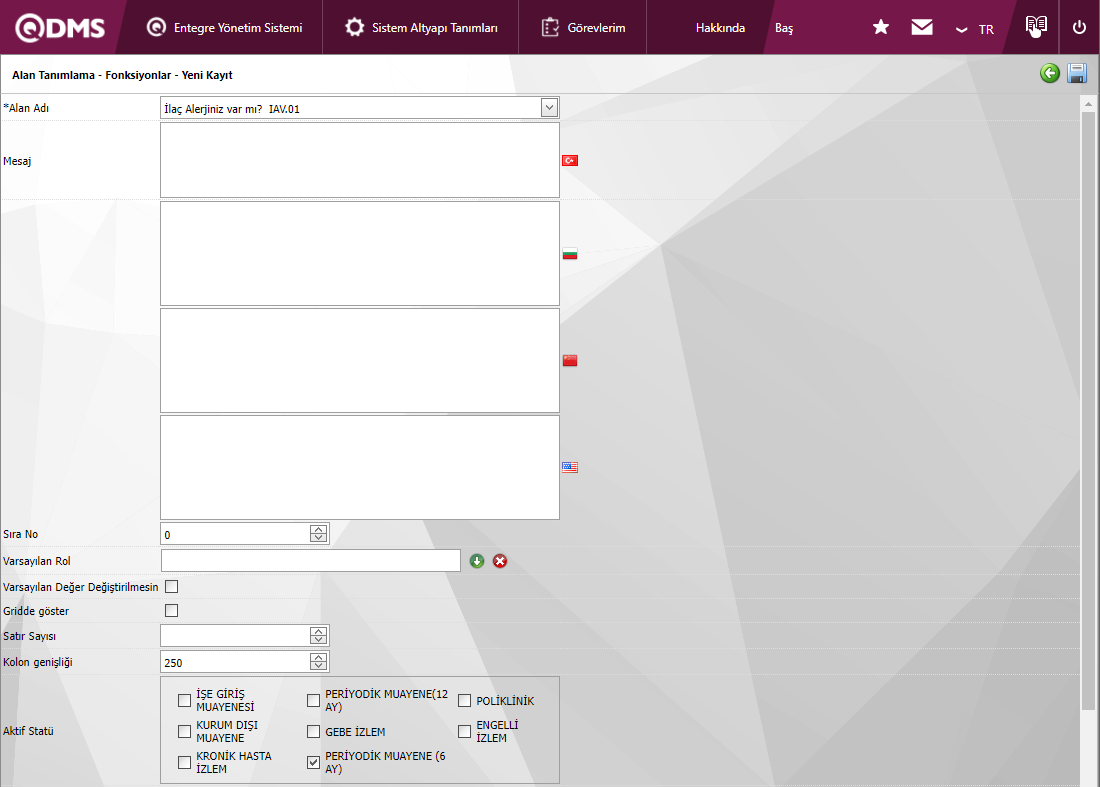Go back with green arrow icon
The height and width of the screenshot is (787, 1100).
click(1049, 73)
